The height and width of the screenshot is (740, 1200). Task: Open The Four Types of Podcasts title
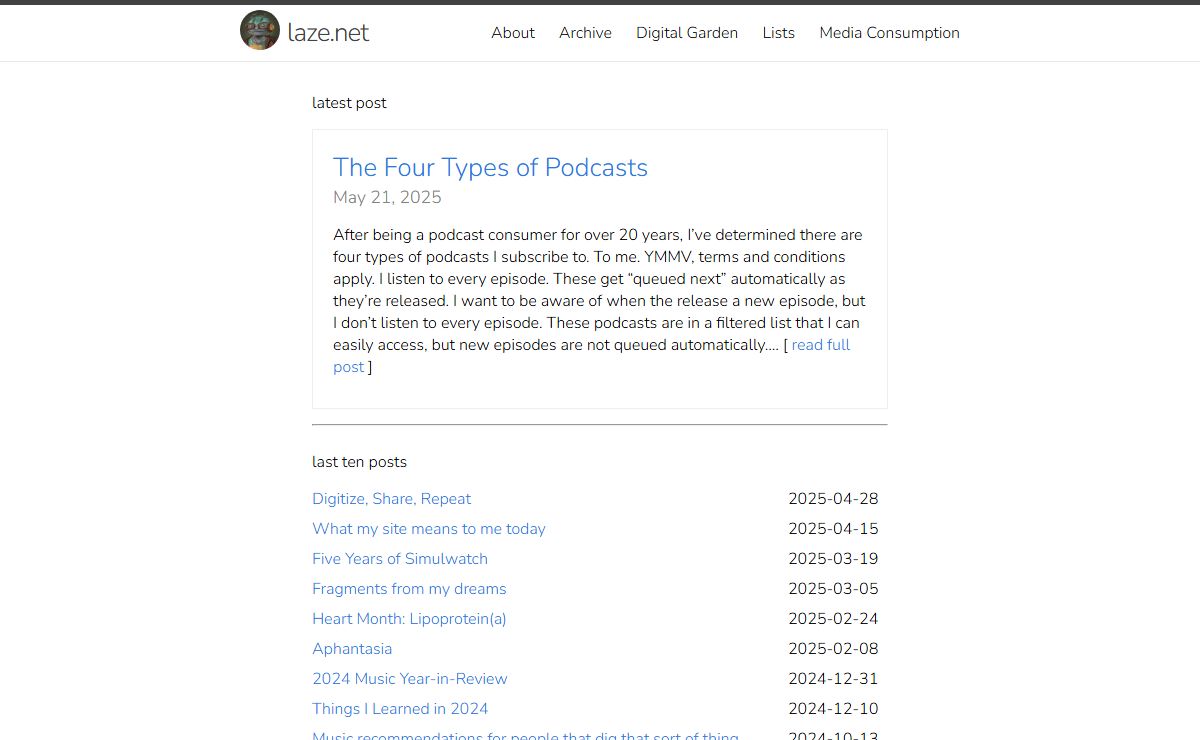click(490, 167)
